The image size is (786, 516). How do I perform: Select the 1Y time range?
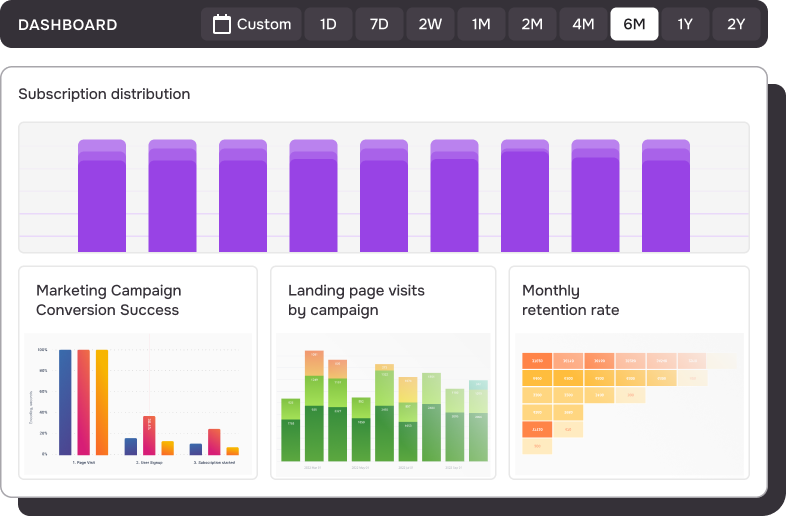point(685,24)
